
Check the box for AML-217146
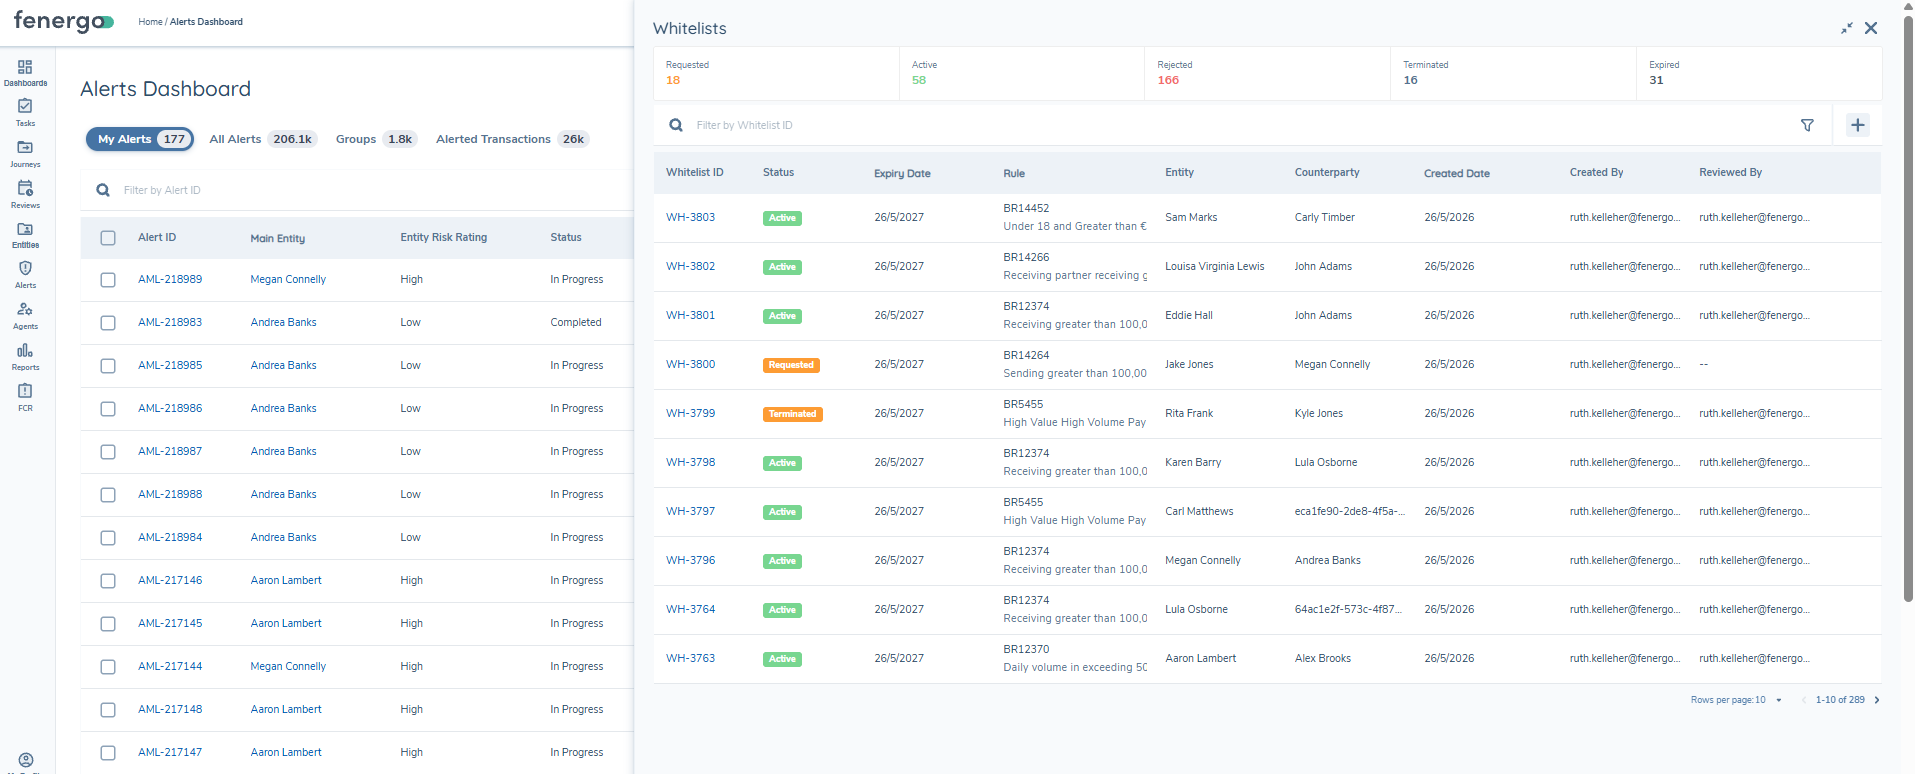[108, 581]
